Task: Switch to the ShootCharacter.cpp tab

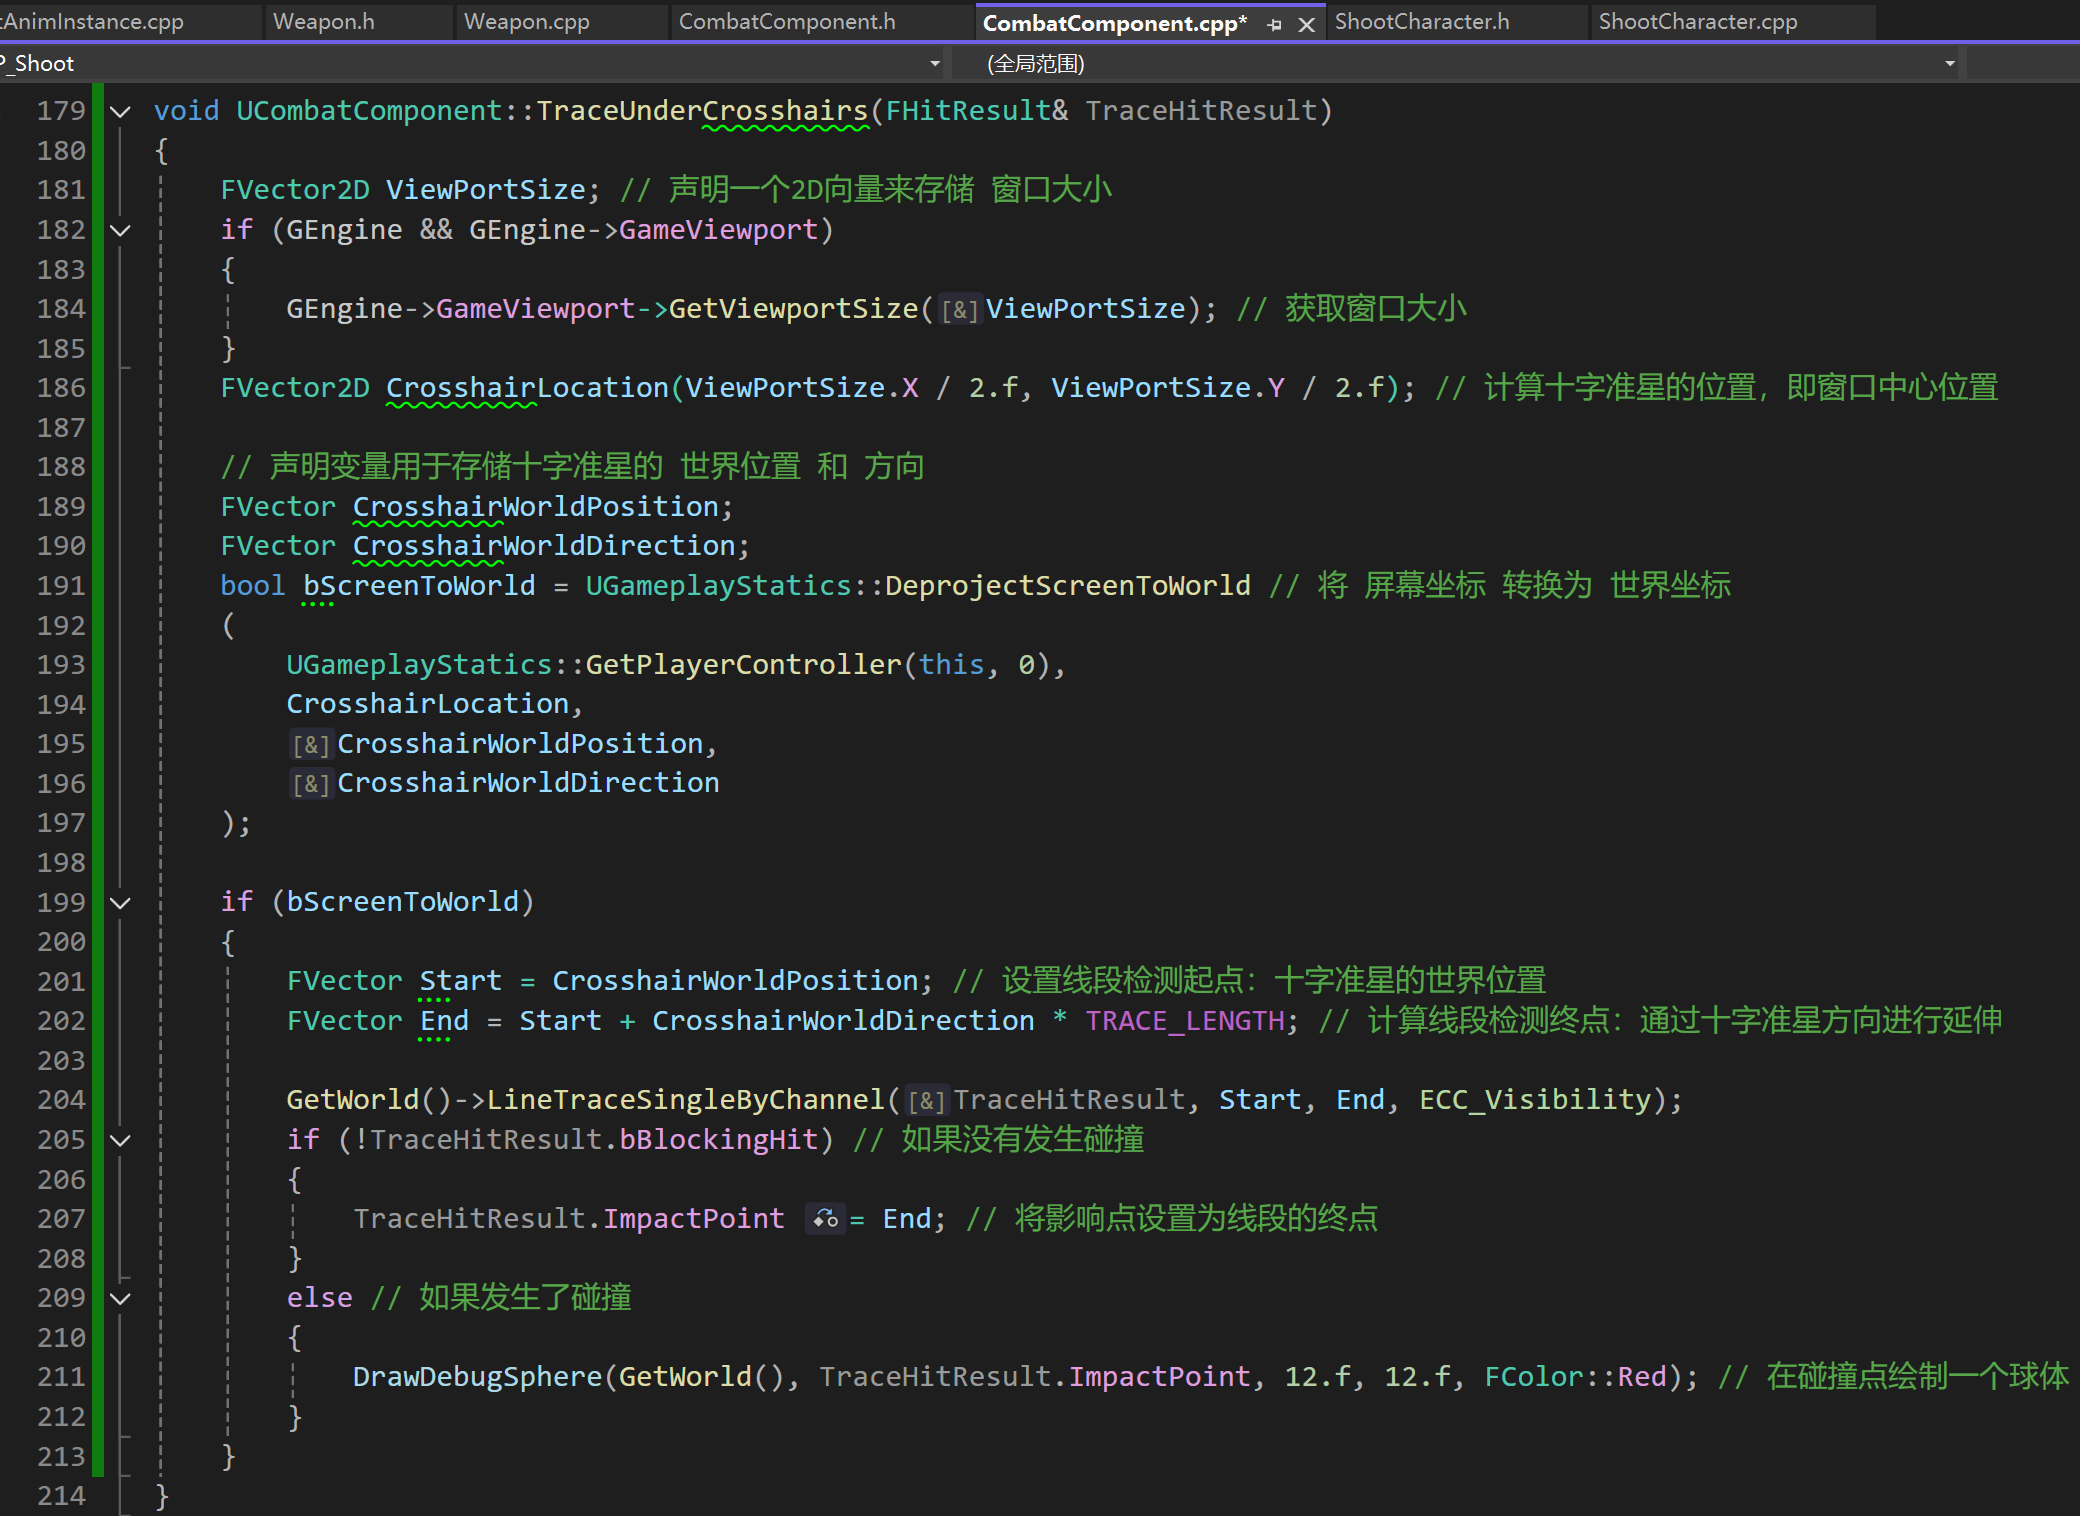Action: click(1697, 22)
